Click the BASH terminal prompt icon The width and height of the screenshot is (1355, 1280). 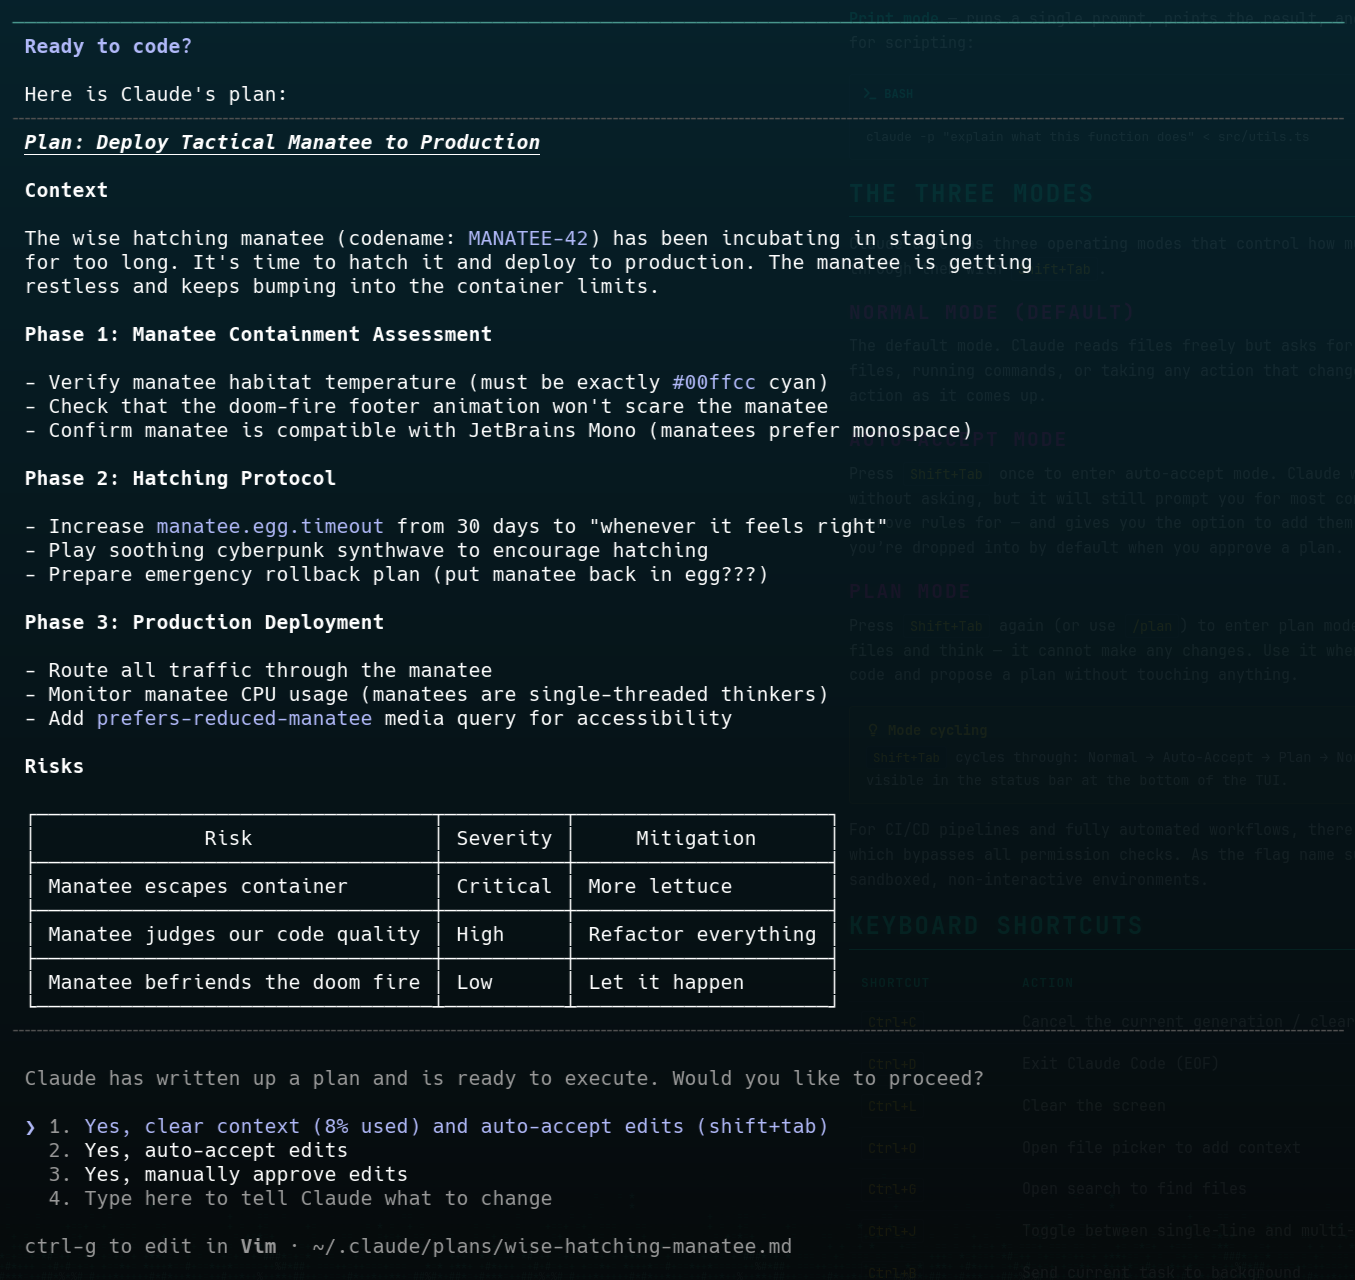click(x=868, y=93)
